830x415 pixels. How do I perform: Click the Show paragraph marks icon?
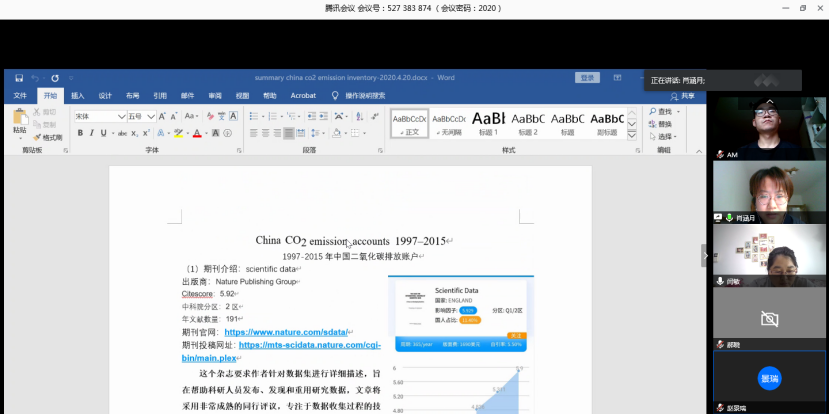[x=375, y=116]
